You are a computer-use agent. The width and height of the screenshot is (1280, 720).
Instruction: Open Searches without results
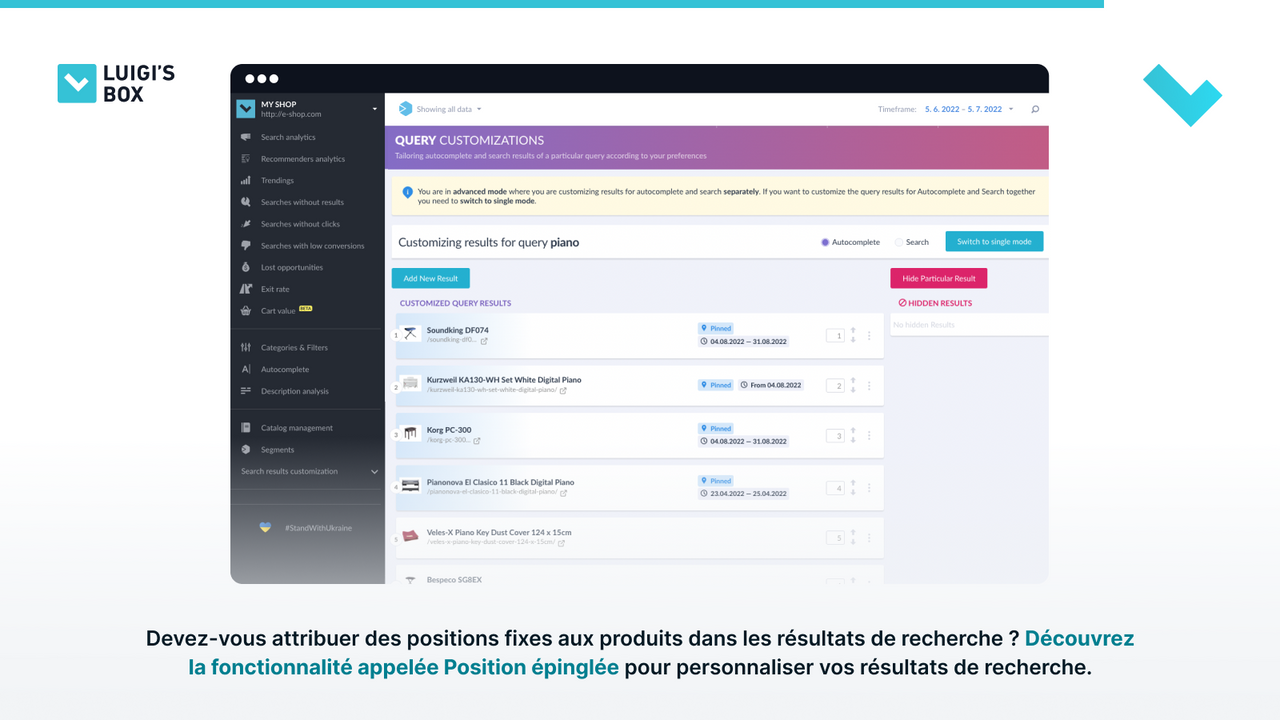coord(302,202)
